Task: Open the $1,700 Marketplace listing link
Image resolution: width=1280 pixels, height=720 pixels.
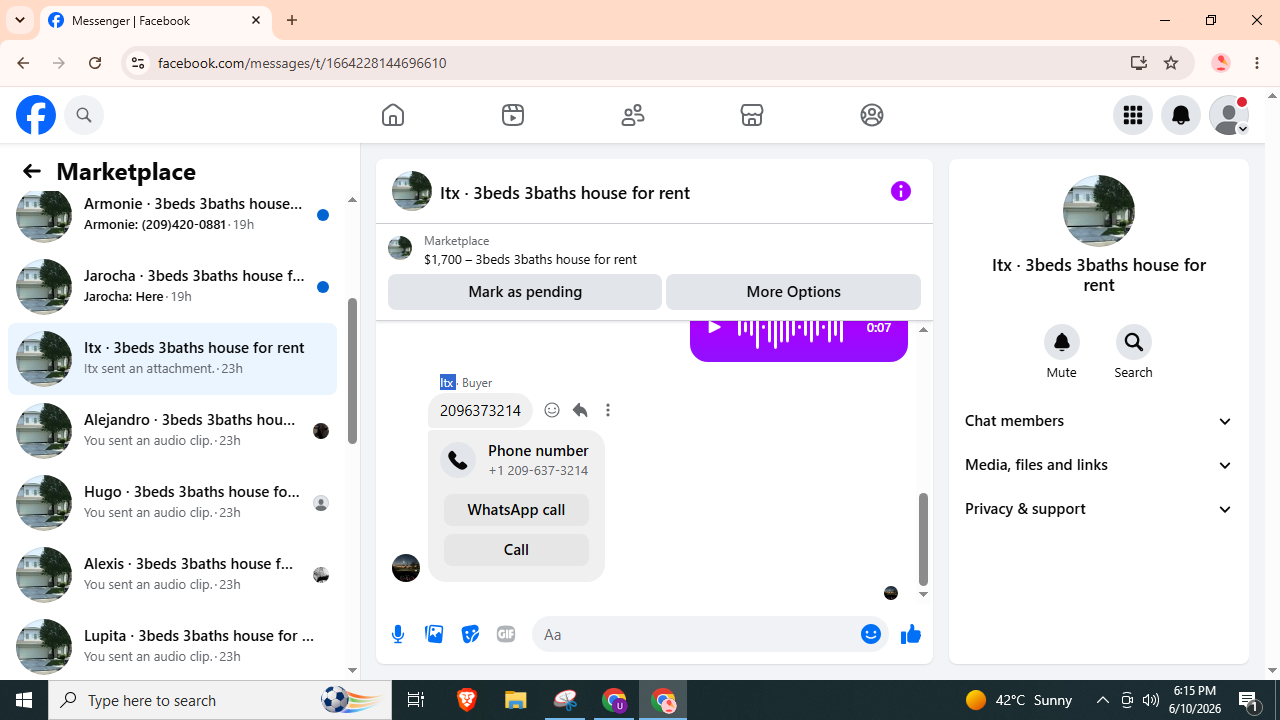Action: coord(530,259)
